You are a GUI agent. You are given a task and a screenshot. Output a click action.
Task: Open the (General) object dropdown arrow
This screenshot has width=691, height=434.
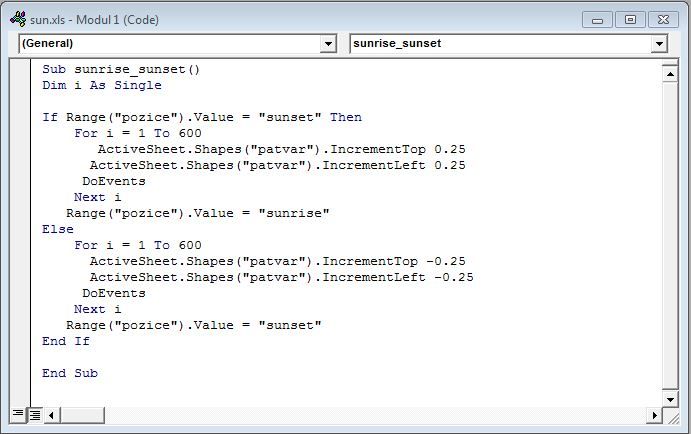328,44
